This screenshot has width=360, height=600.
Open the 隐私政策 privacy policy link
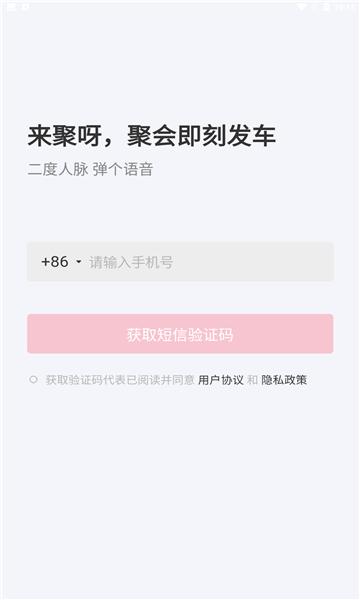click(x=284, y=380)
